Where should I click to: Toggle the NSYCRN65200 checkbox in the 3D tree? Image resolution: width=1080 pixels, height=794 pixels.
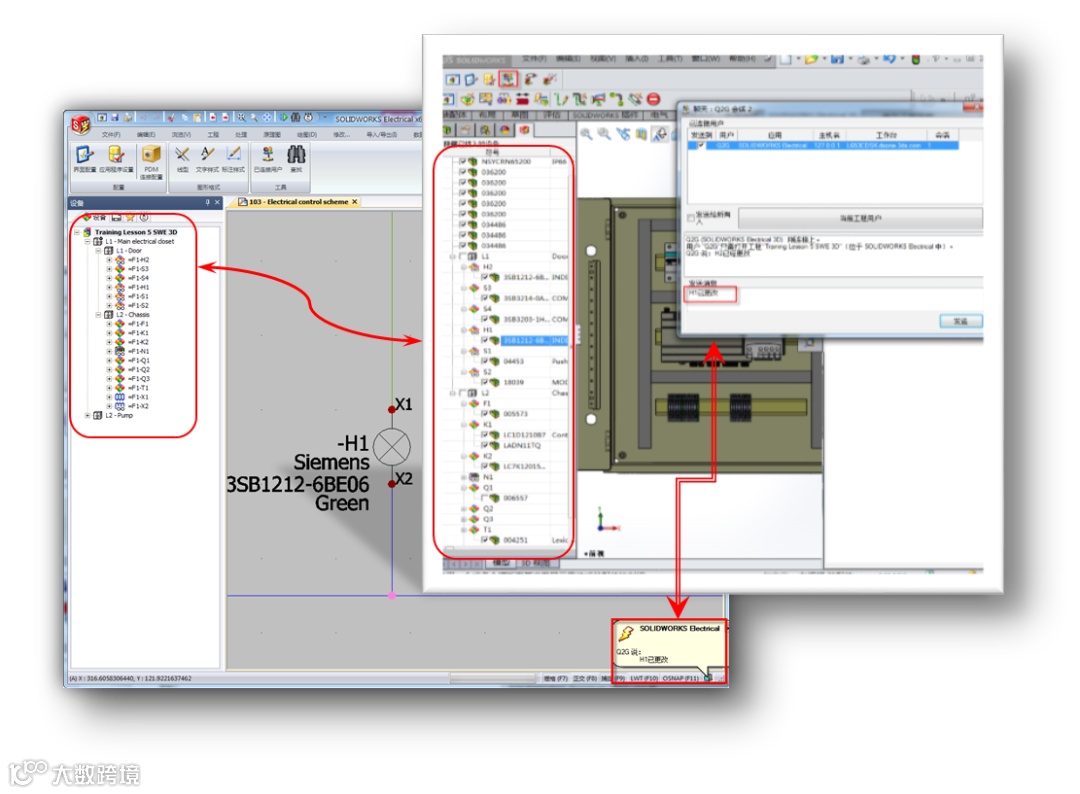pos(462,161)
